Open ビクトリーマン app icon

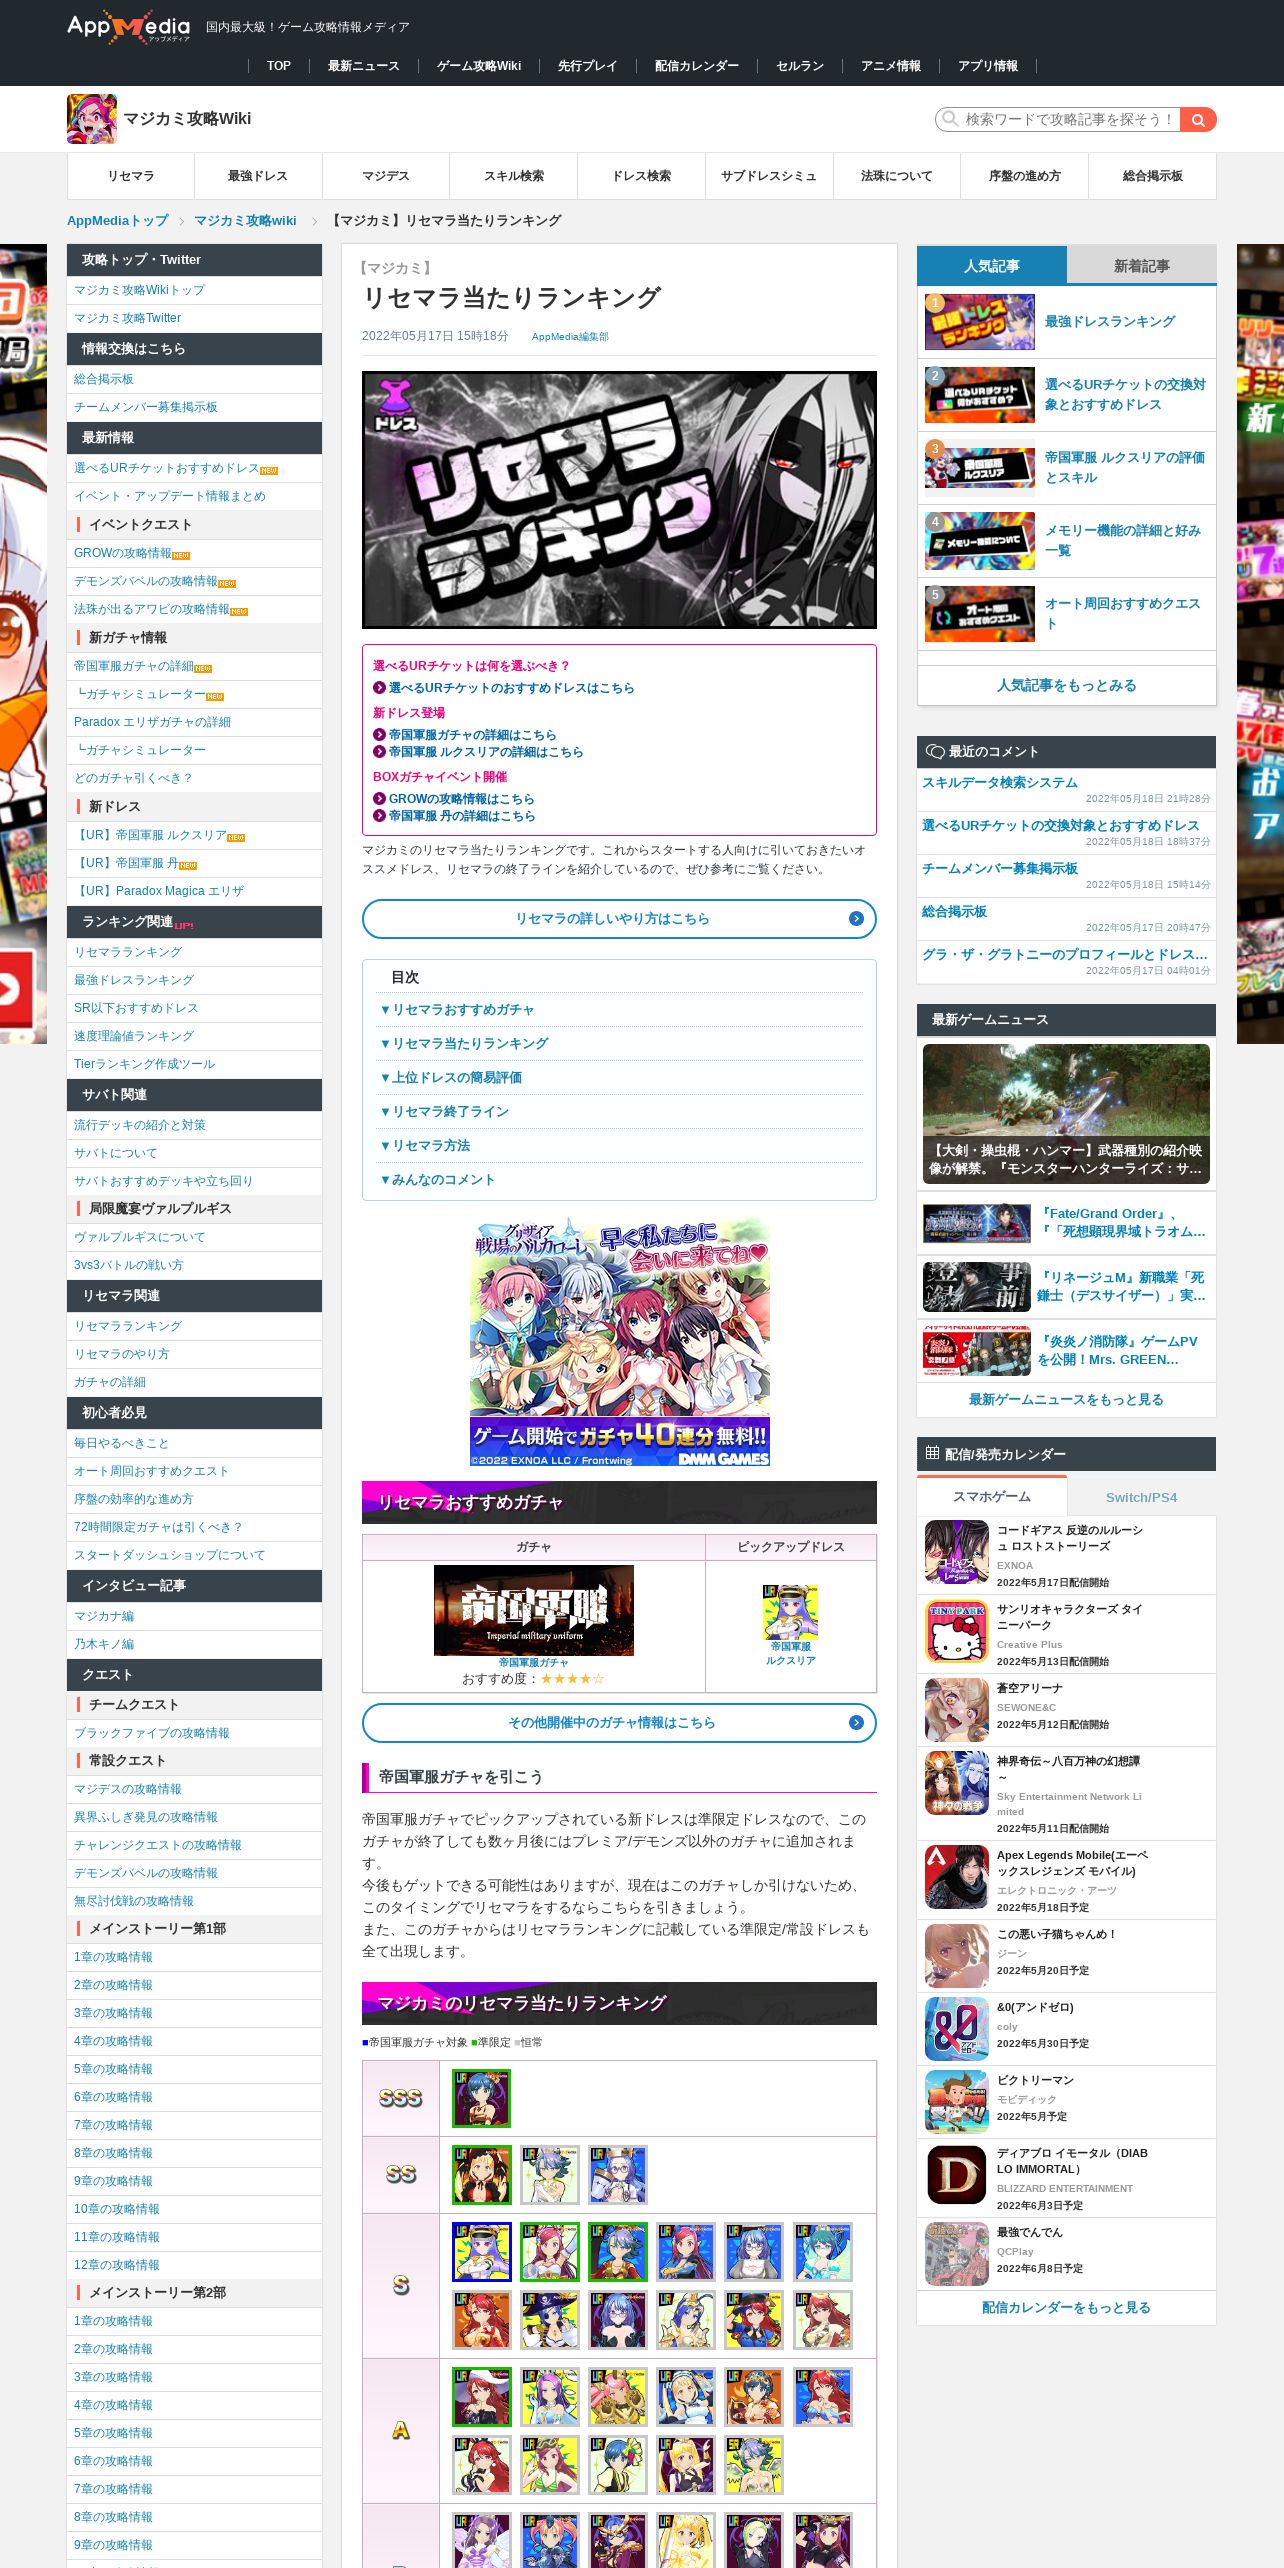click(957, 2102)
